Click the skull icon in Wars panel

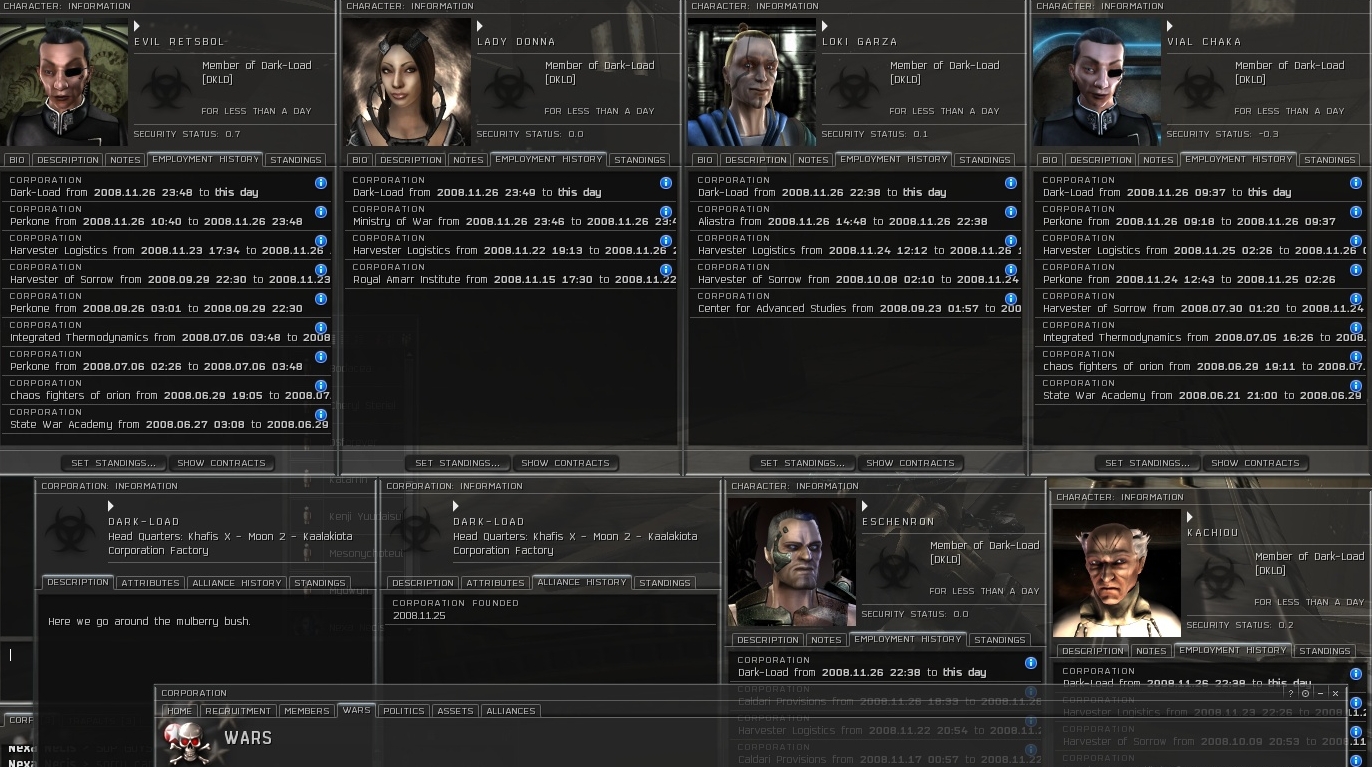point(187,742)
